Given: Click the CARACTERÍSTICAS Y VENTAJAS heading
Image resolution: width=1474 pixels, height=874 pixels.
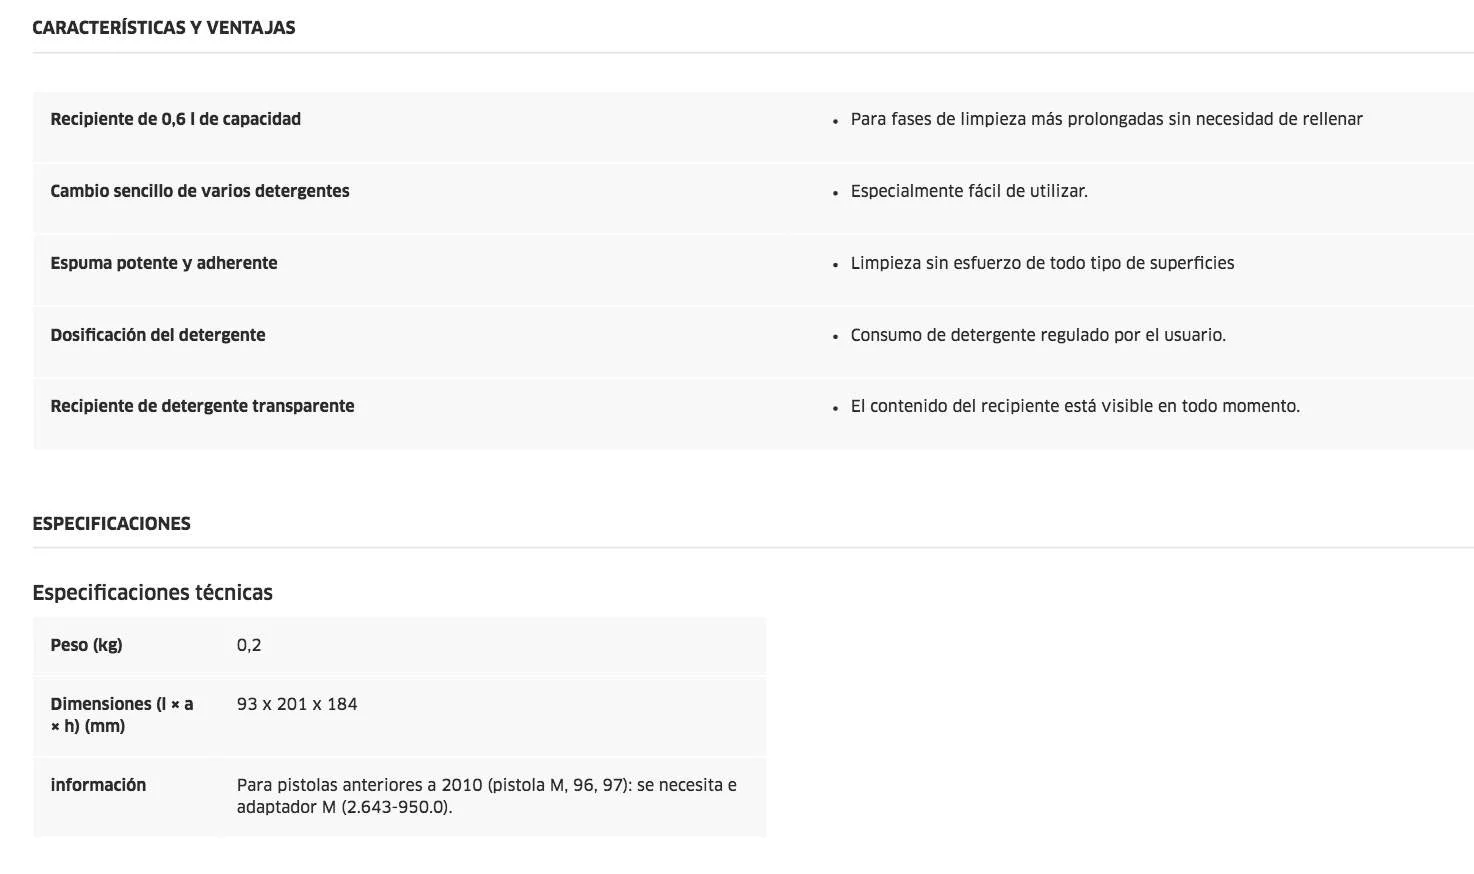Looking at the screenshot, I should [x=164, y=28].
